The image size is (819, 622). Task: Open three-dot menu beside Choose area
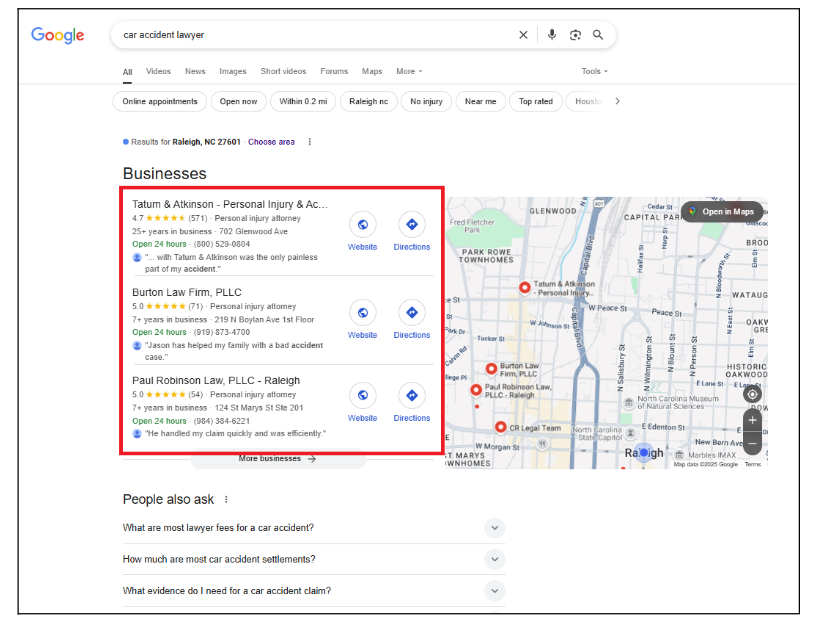[310, 142]
